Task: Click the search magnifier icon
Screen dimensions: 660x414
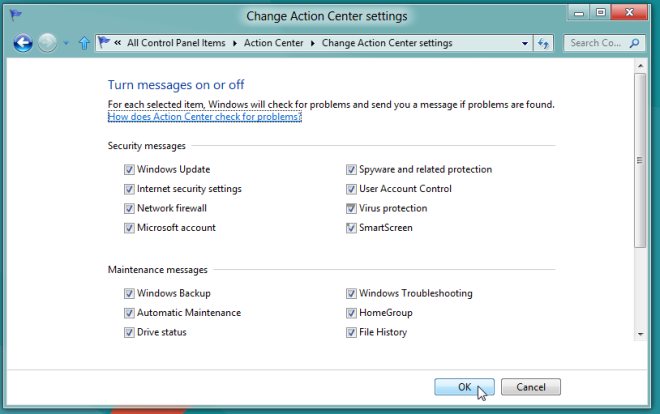Action: [x=634, y=43]
